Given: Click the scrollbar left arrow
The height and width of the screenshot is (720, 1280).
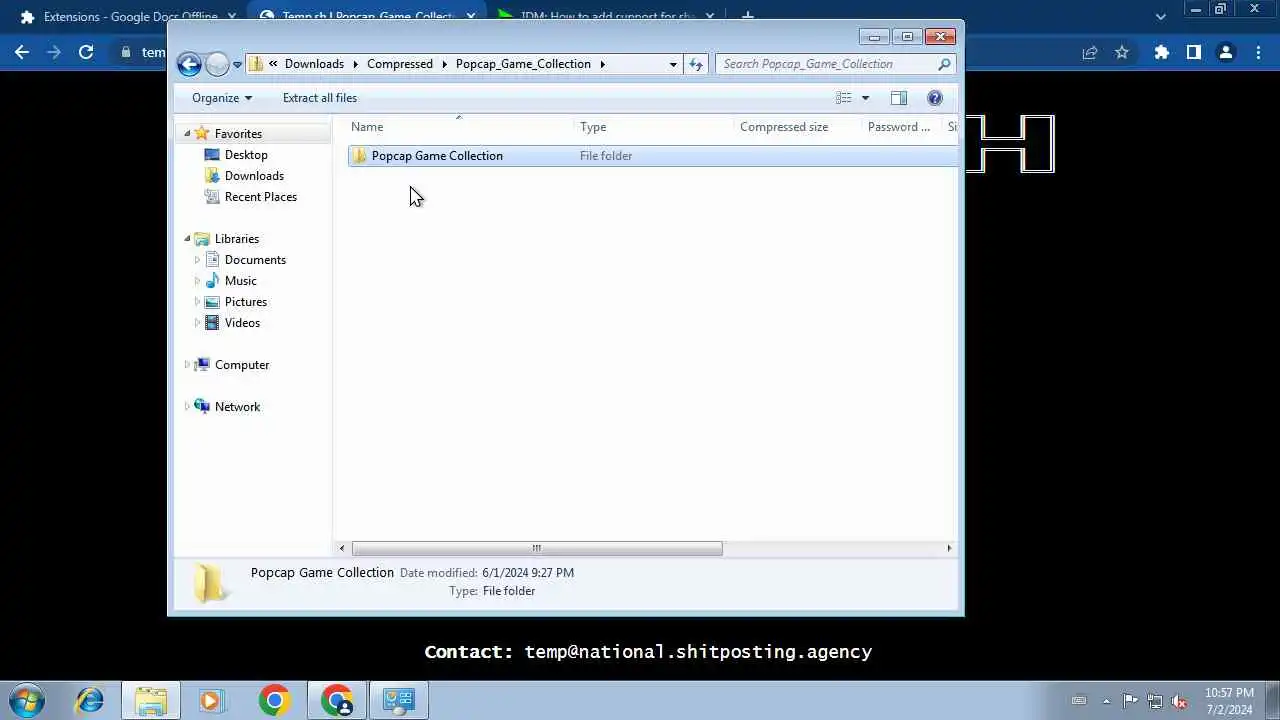Looking at the screenshot, I should click(342, 548).
